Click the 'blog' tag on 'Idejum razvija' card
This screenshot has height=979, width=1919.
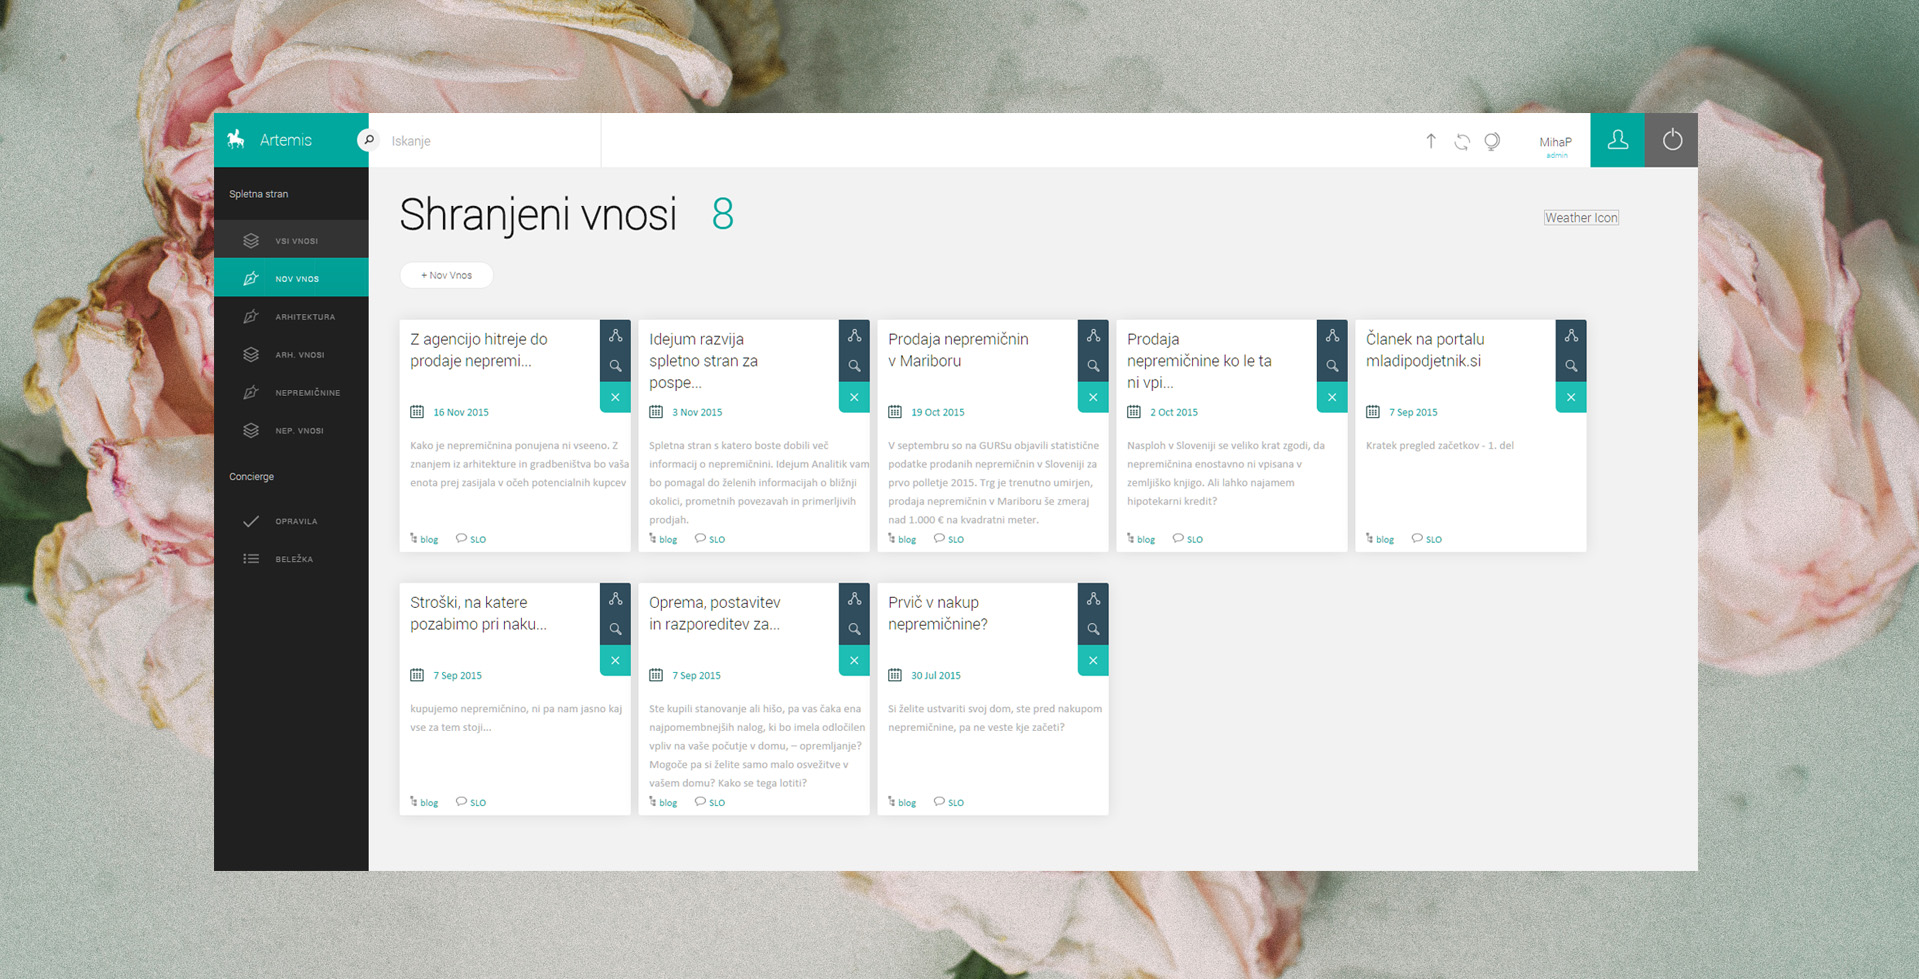pos(667,539)
